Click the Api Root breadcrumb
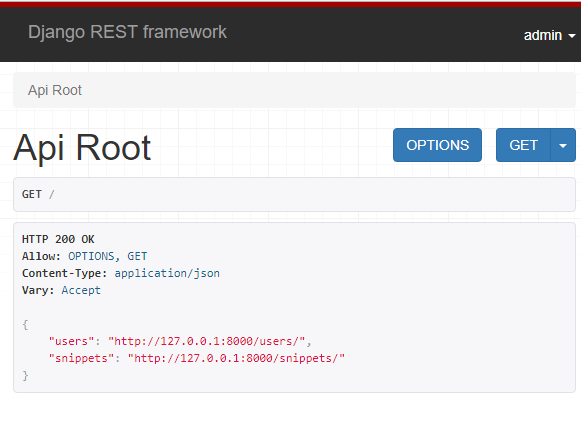The height and width of the screenshot is (439, 581). pyautogui.click(x=55, y=90)
